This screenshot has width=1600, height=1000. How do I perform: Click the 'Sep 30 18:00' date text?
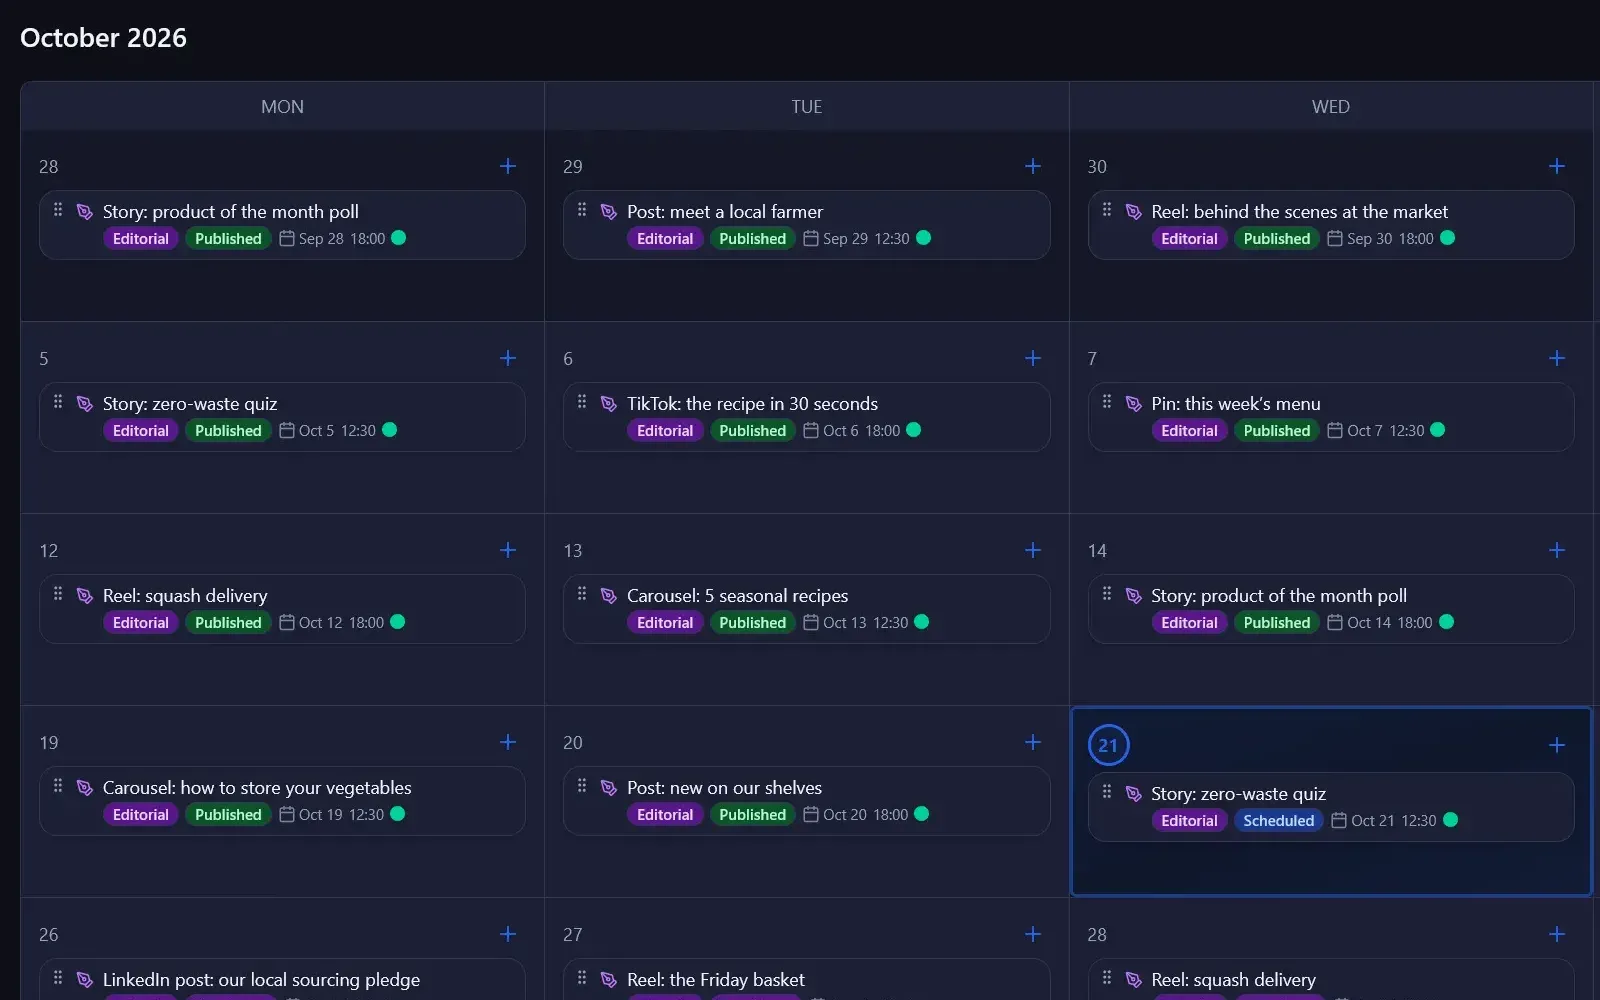click(x=1390, y=238)
